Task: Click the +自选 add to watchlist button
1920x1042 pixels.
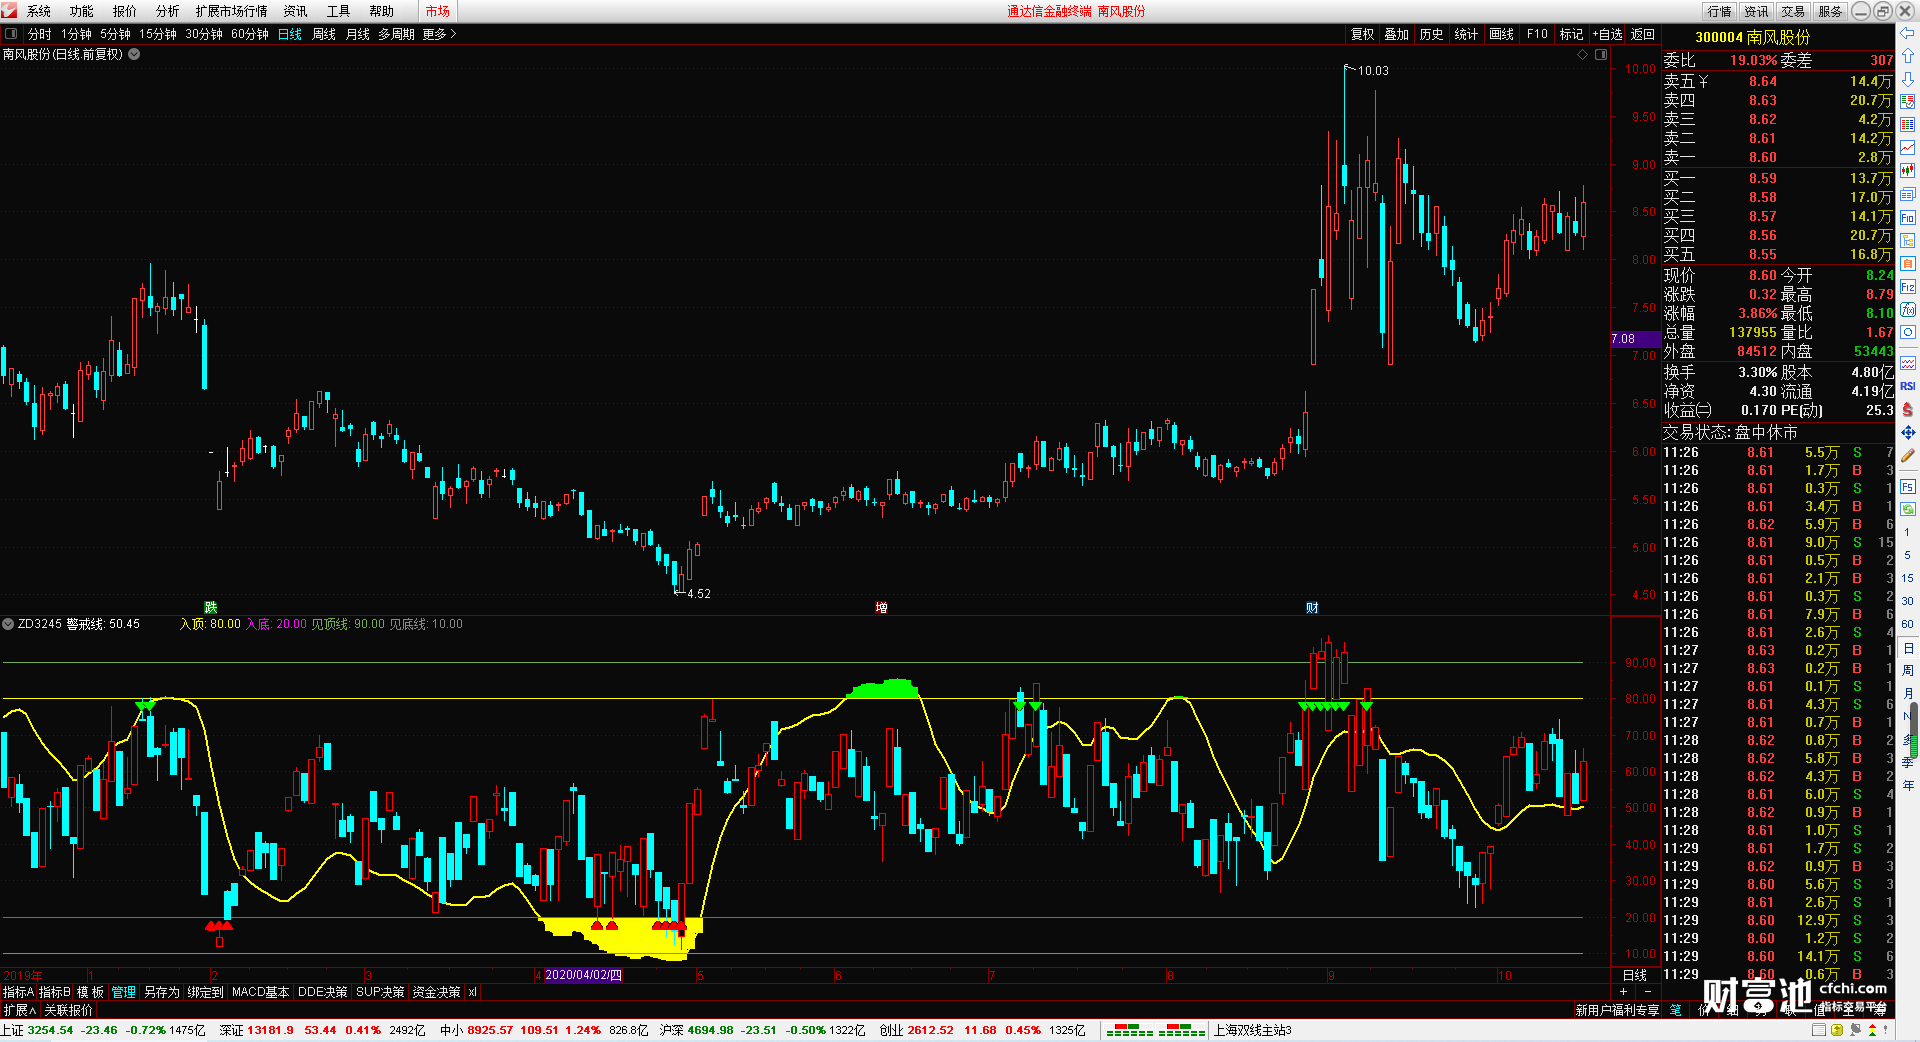Action: pos(1607,34)
